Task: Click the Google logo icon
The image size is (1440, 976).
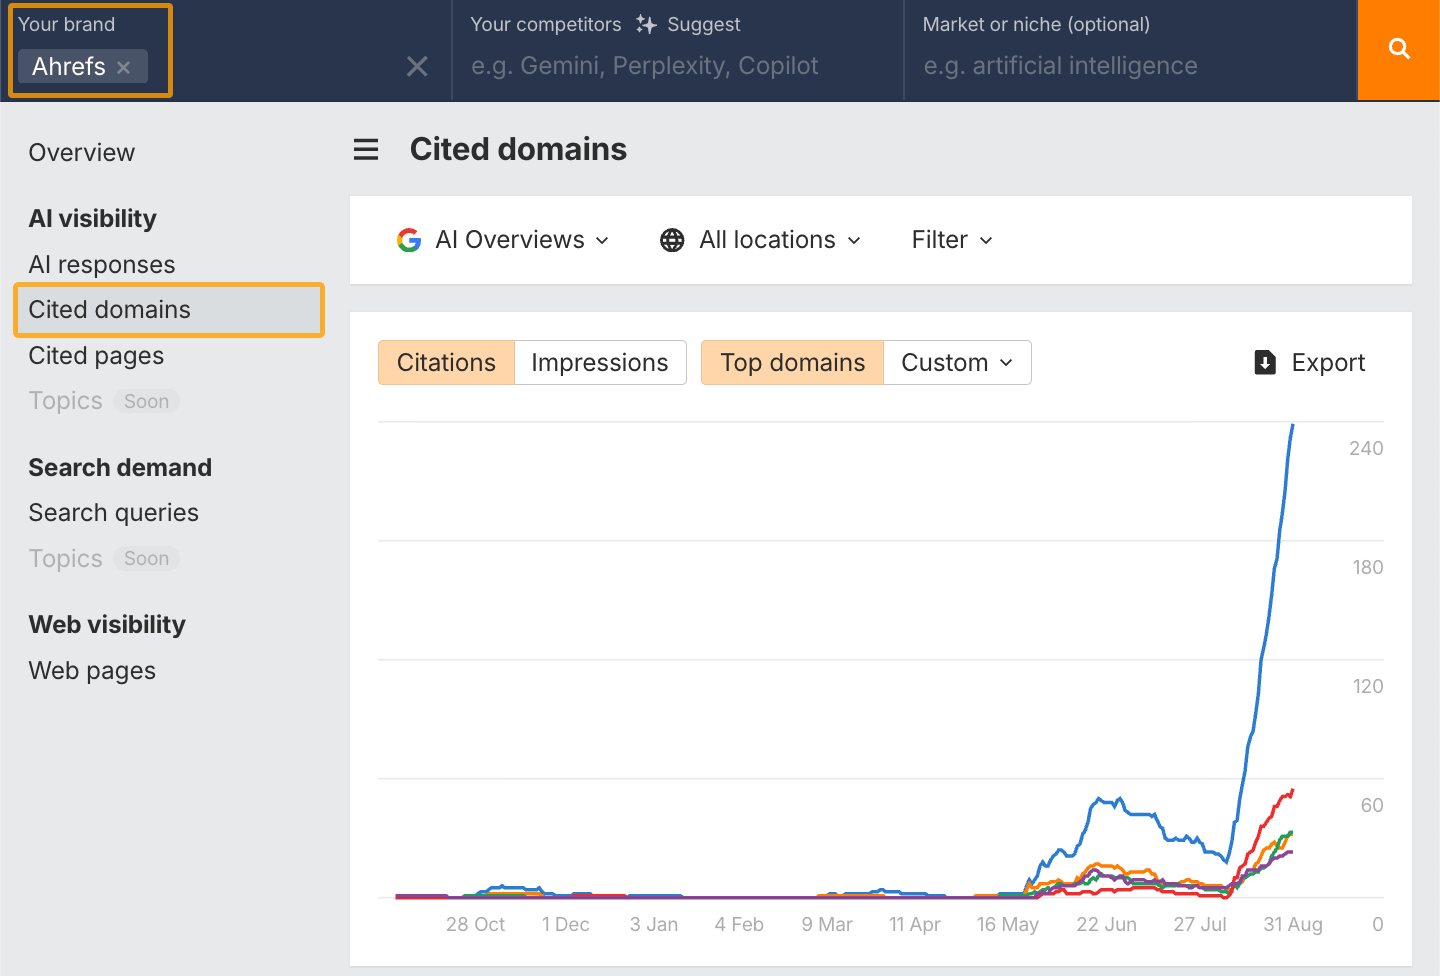Action: (409, 240)
